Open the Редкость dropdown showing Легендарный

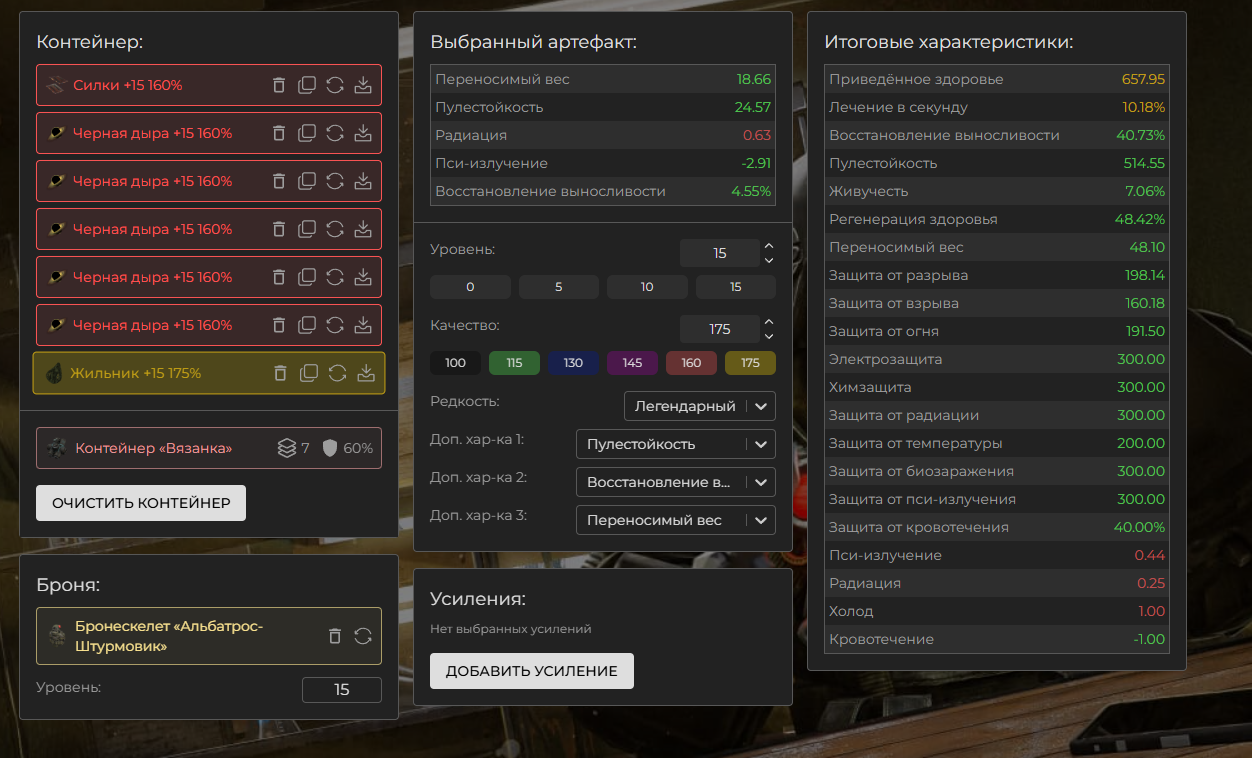[699, 406]
